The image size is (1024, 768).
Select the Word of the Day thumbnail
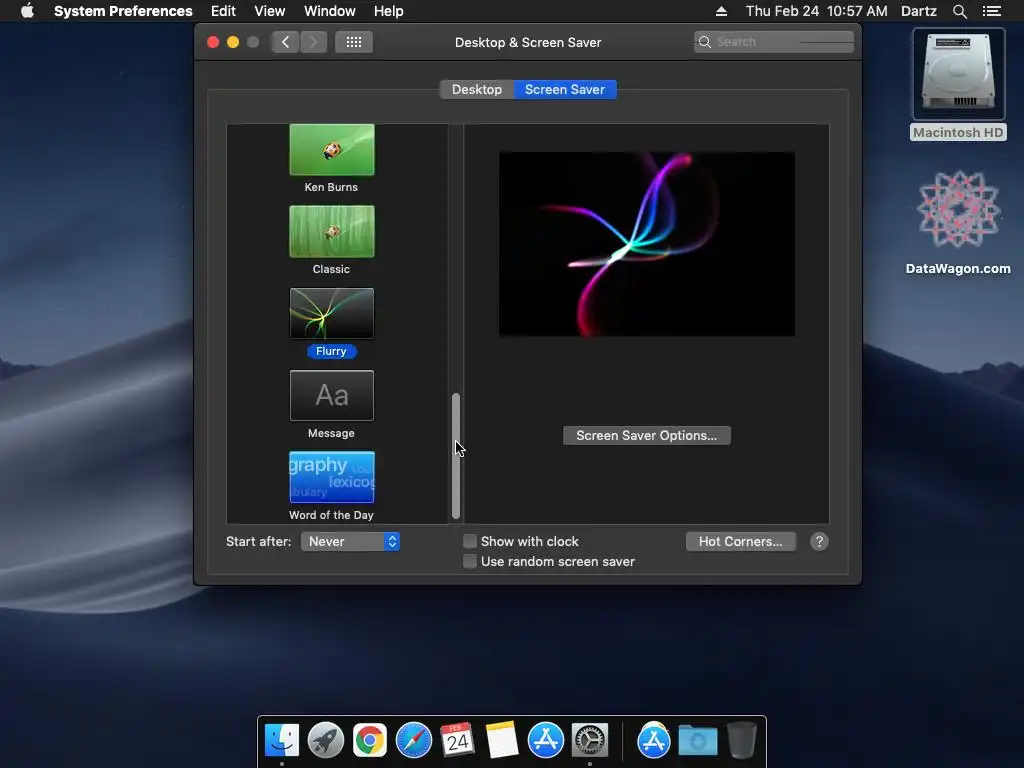(x=332, y=477)
